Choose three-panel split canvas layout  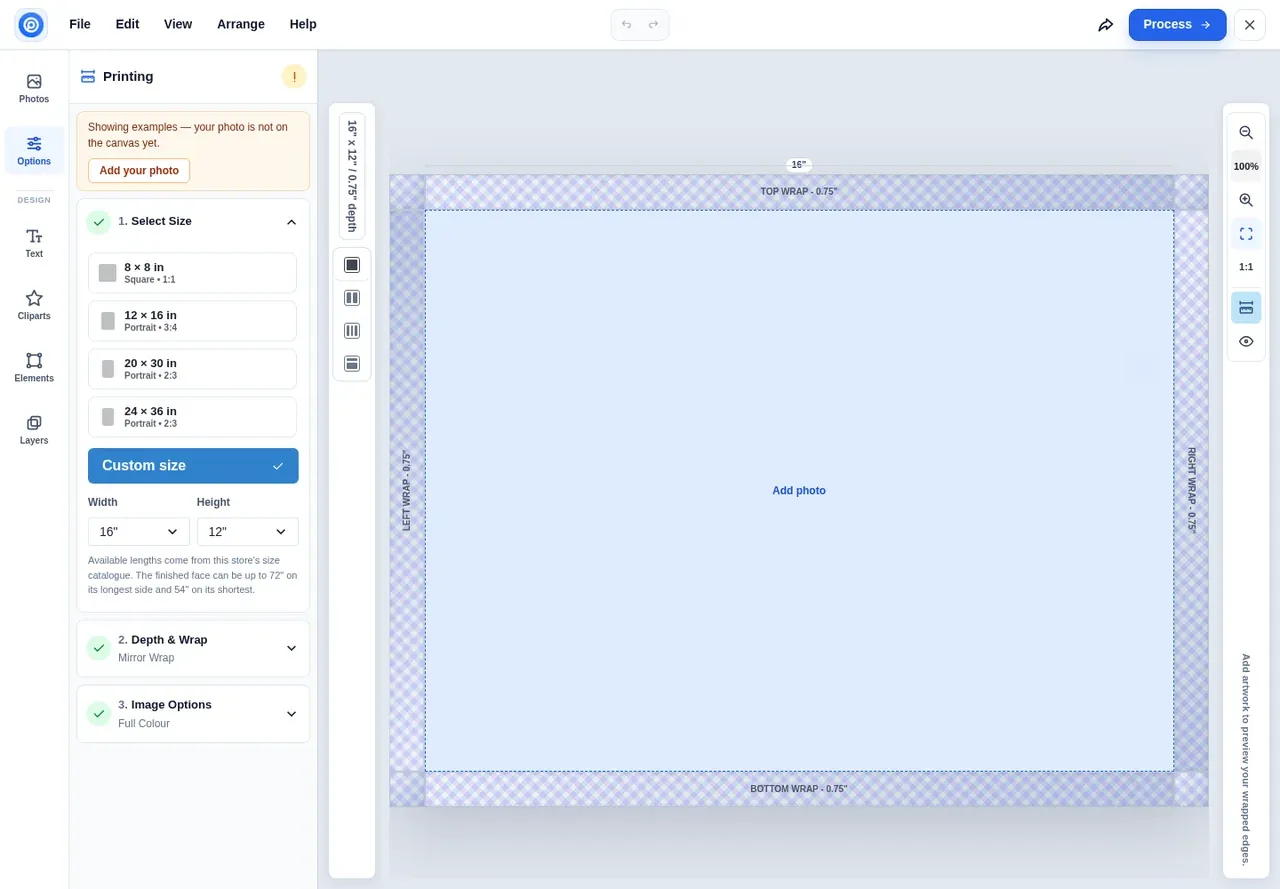click(x=352, y=331)
